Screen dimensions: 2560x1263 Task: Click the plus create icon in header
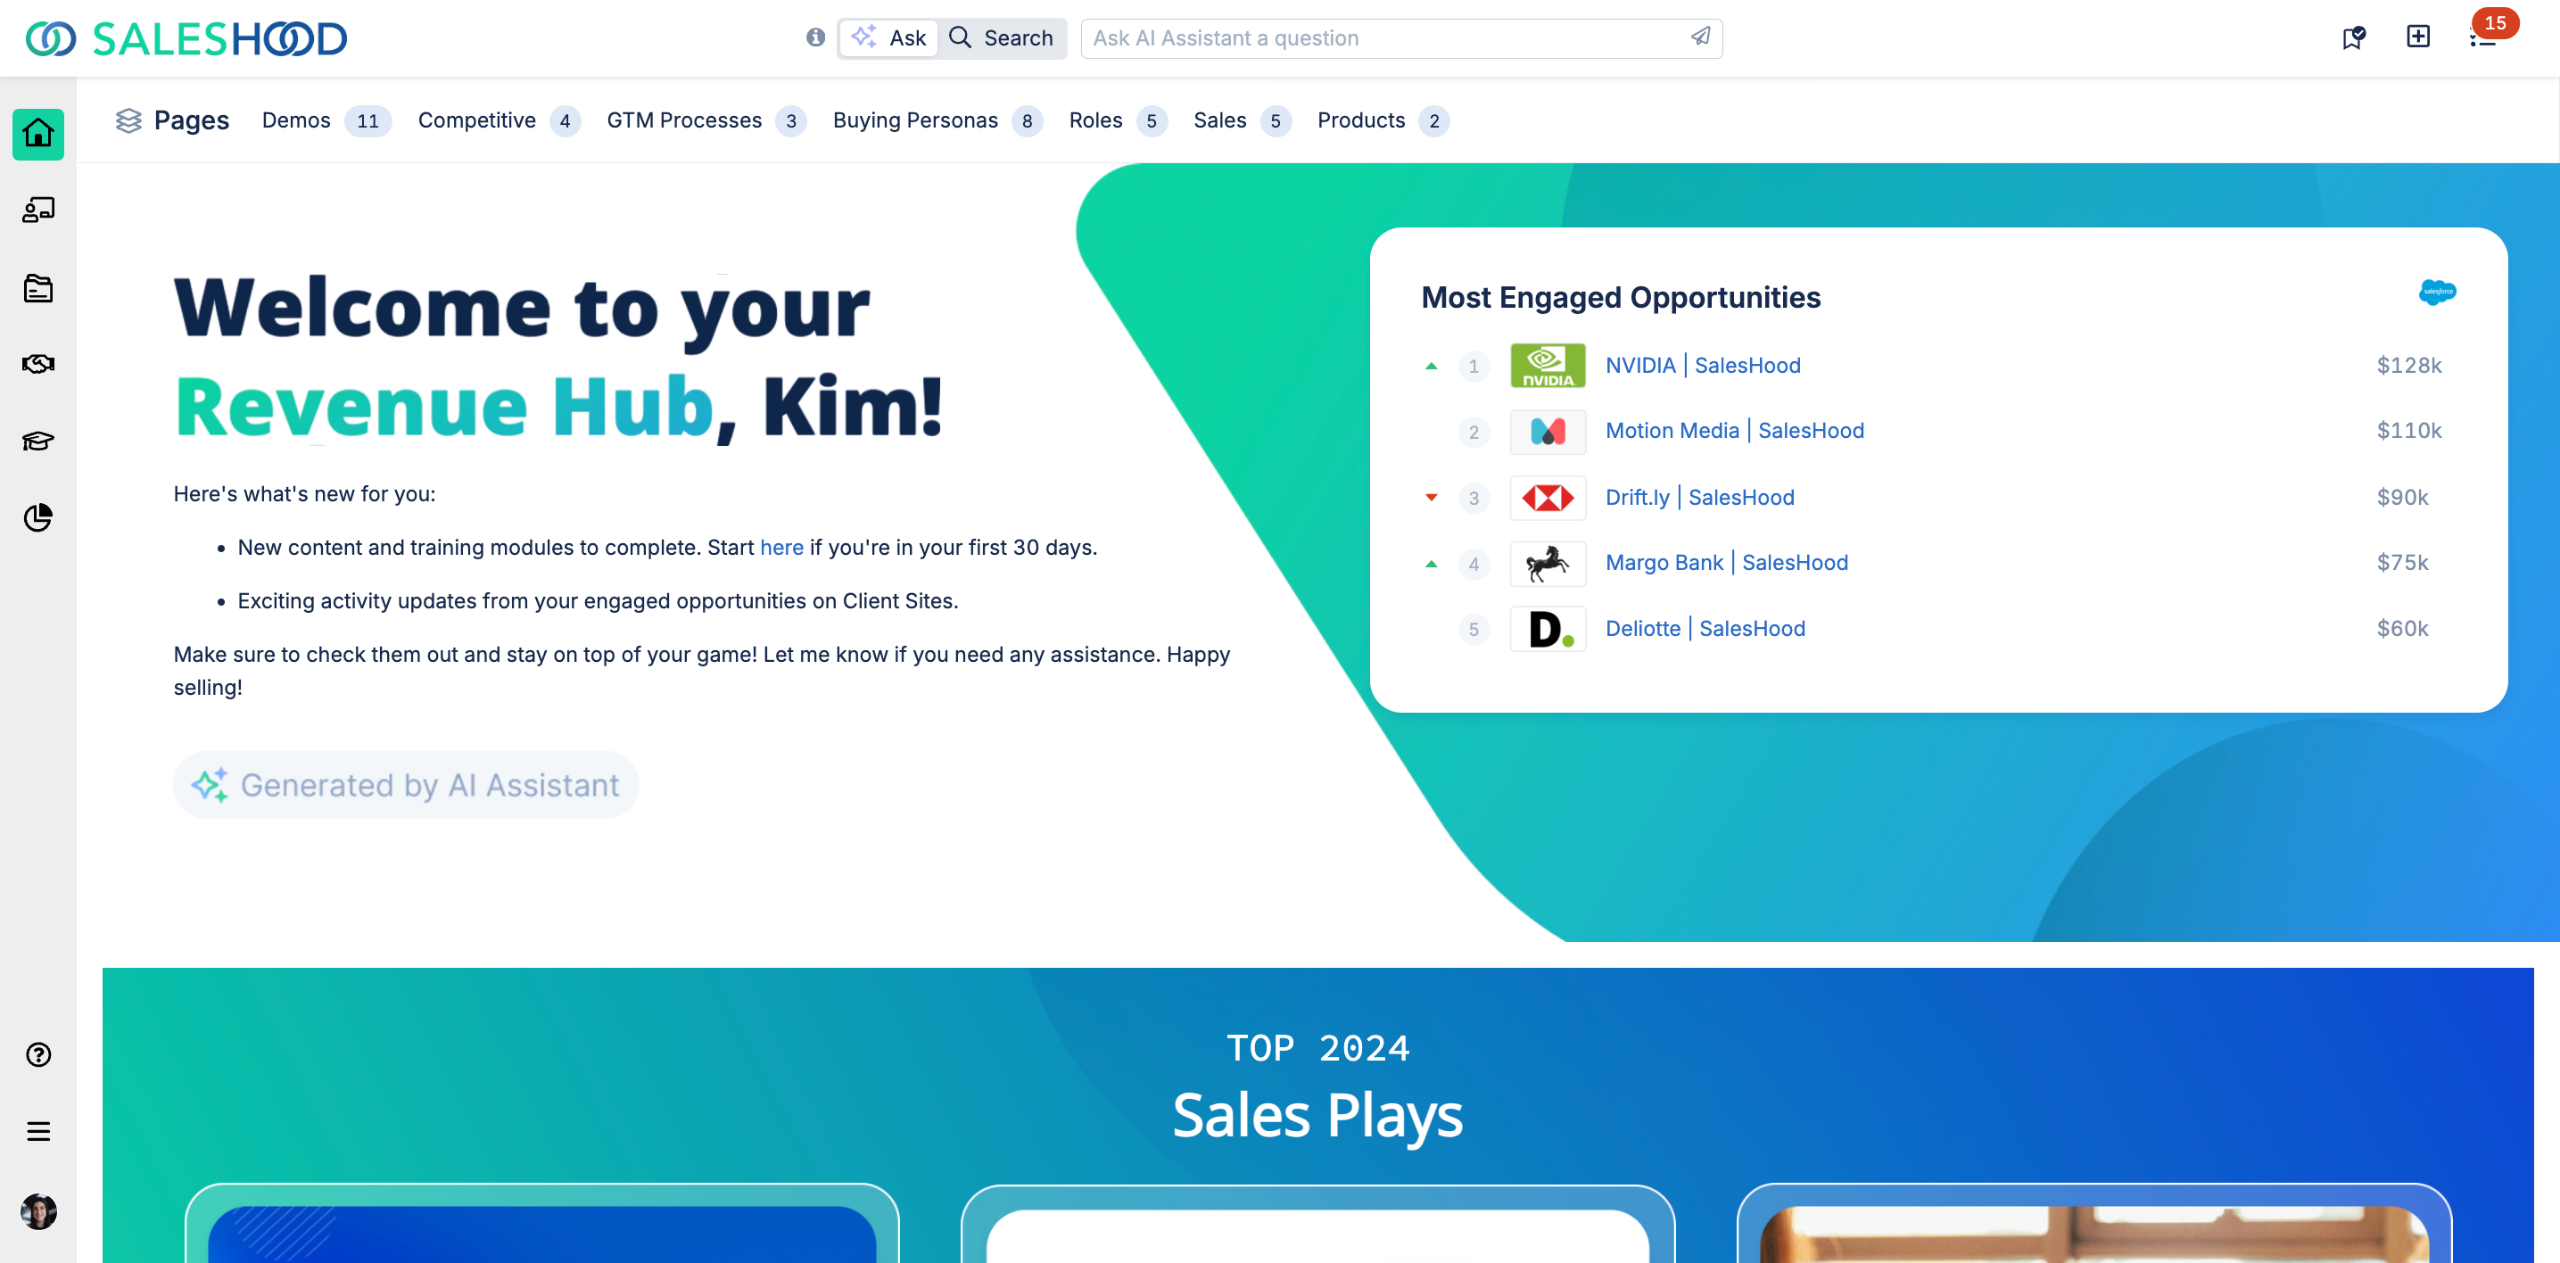tap(2418, 38)
